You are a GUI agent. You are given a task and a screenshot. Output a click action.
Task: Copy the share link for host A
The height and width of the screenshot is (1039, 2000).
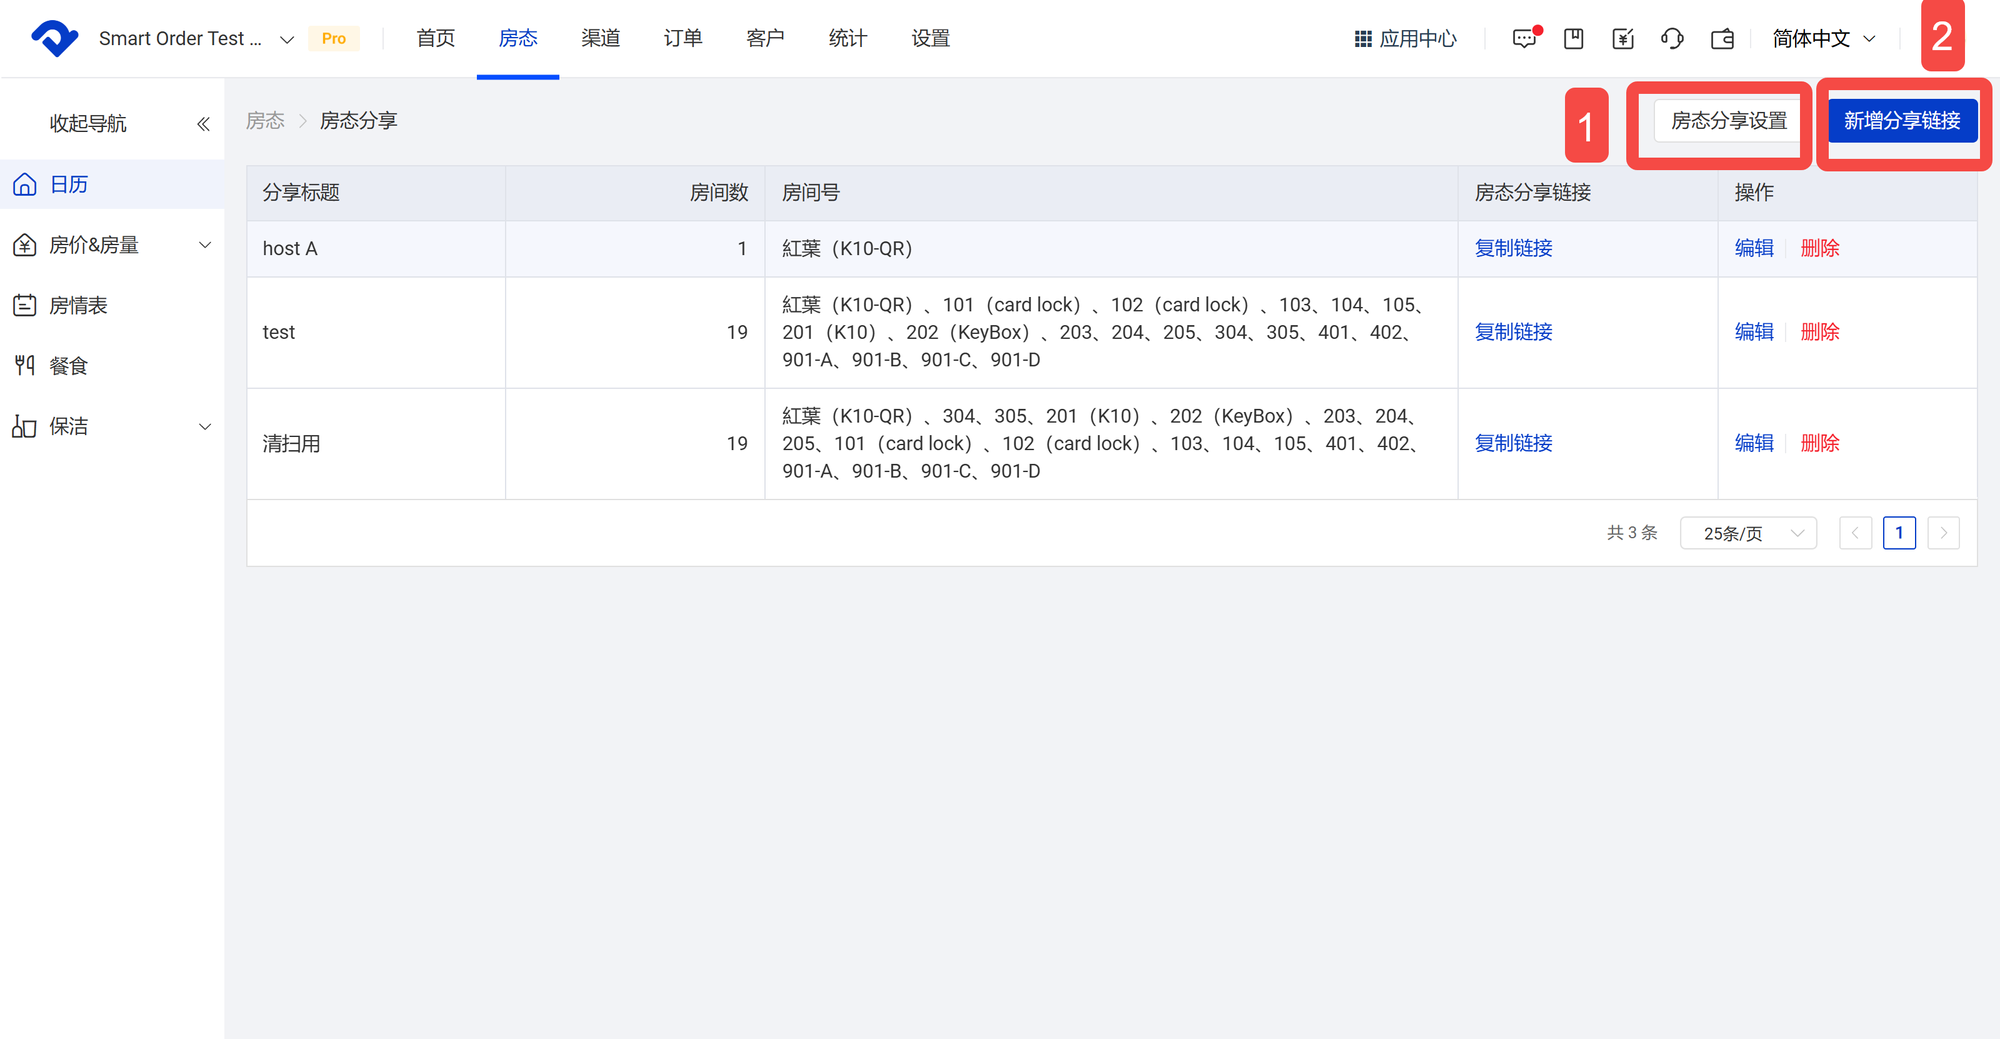tap(1513, 249)
